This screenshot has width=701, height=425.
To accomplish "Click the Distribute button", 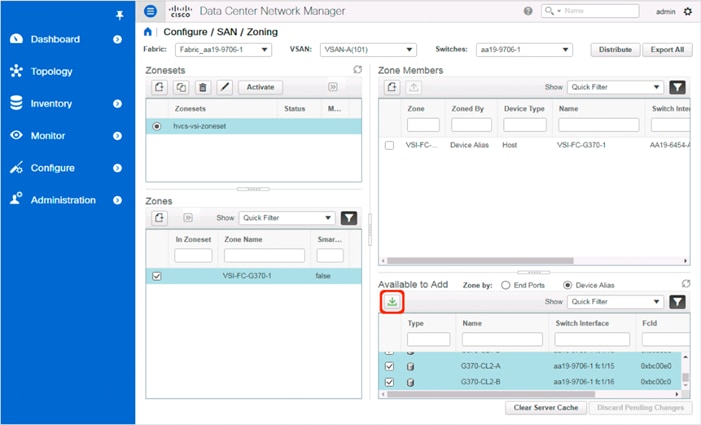I will pos(615,50).
